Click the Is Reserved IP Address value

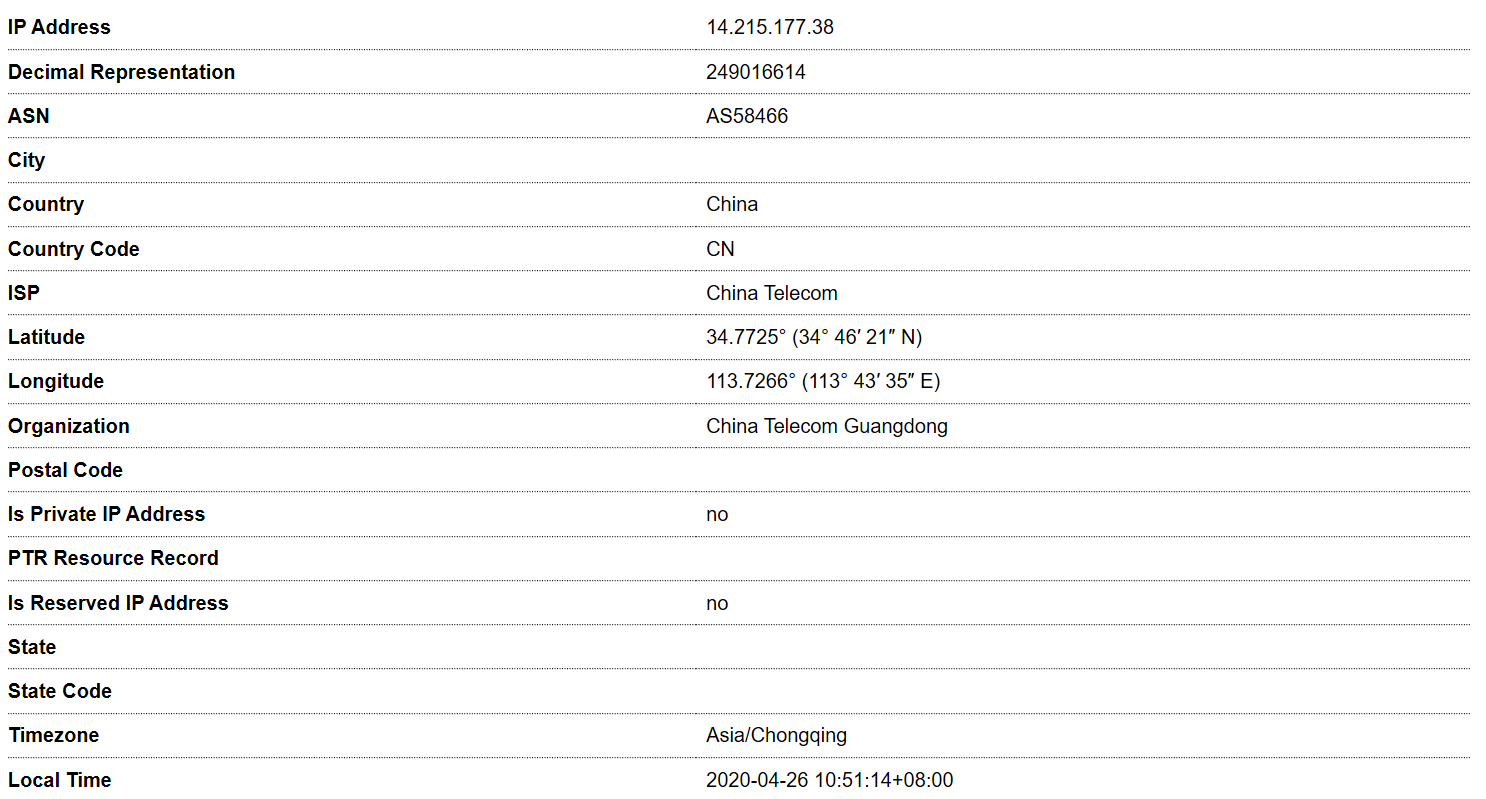coord(717,603)
